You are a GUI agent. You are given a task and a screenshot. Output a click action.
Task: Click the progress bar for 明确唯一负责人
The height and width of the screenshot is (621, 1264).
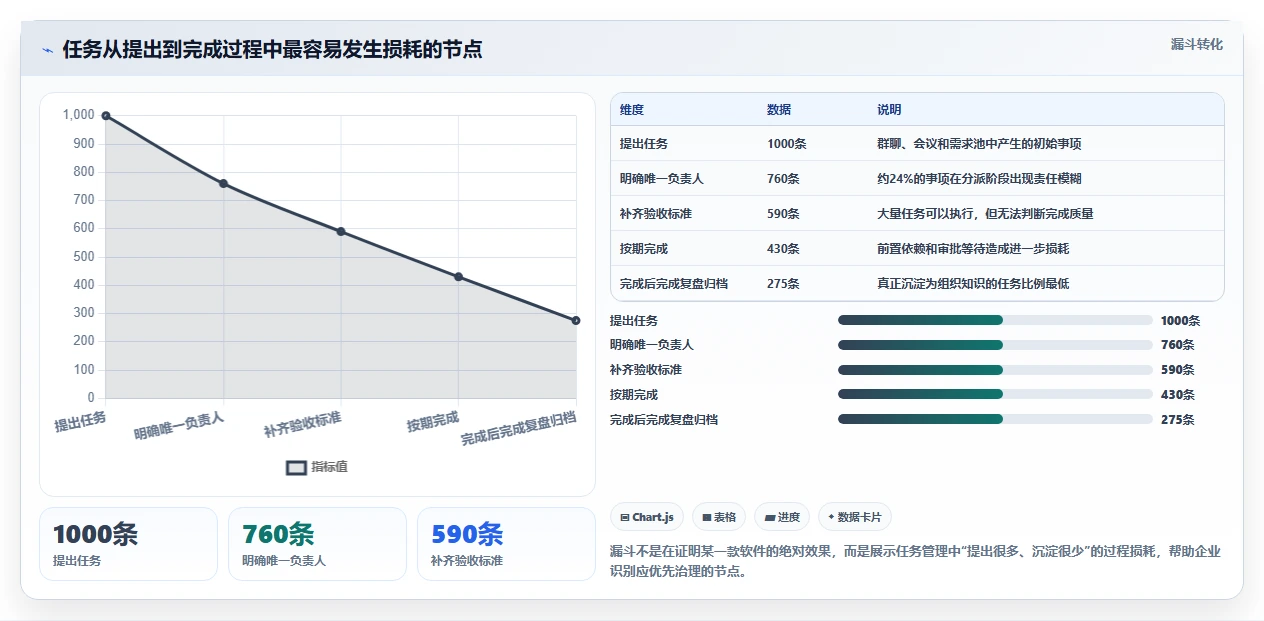click(995, 345)
